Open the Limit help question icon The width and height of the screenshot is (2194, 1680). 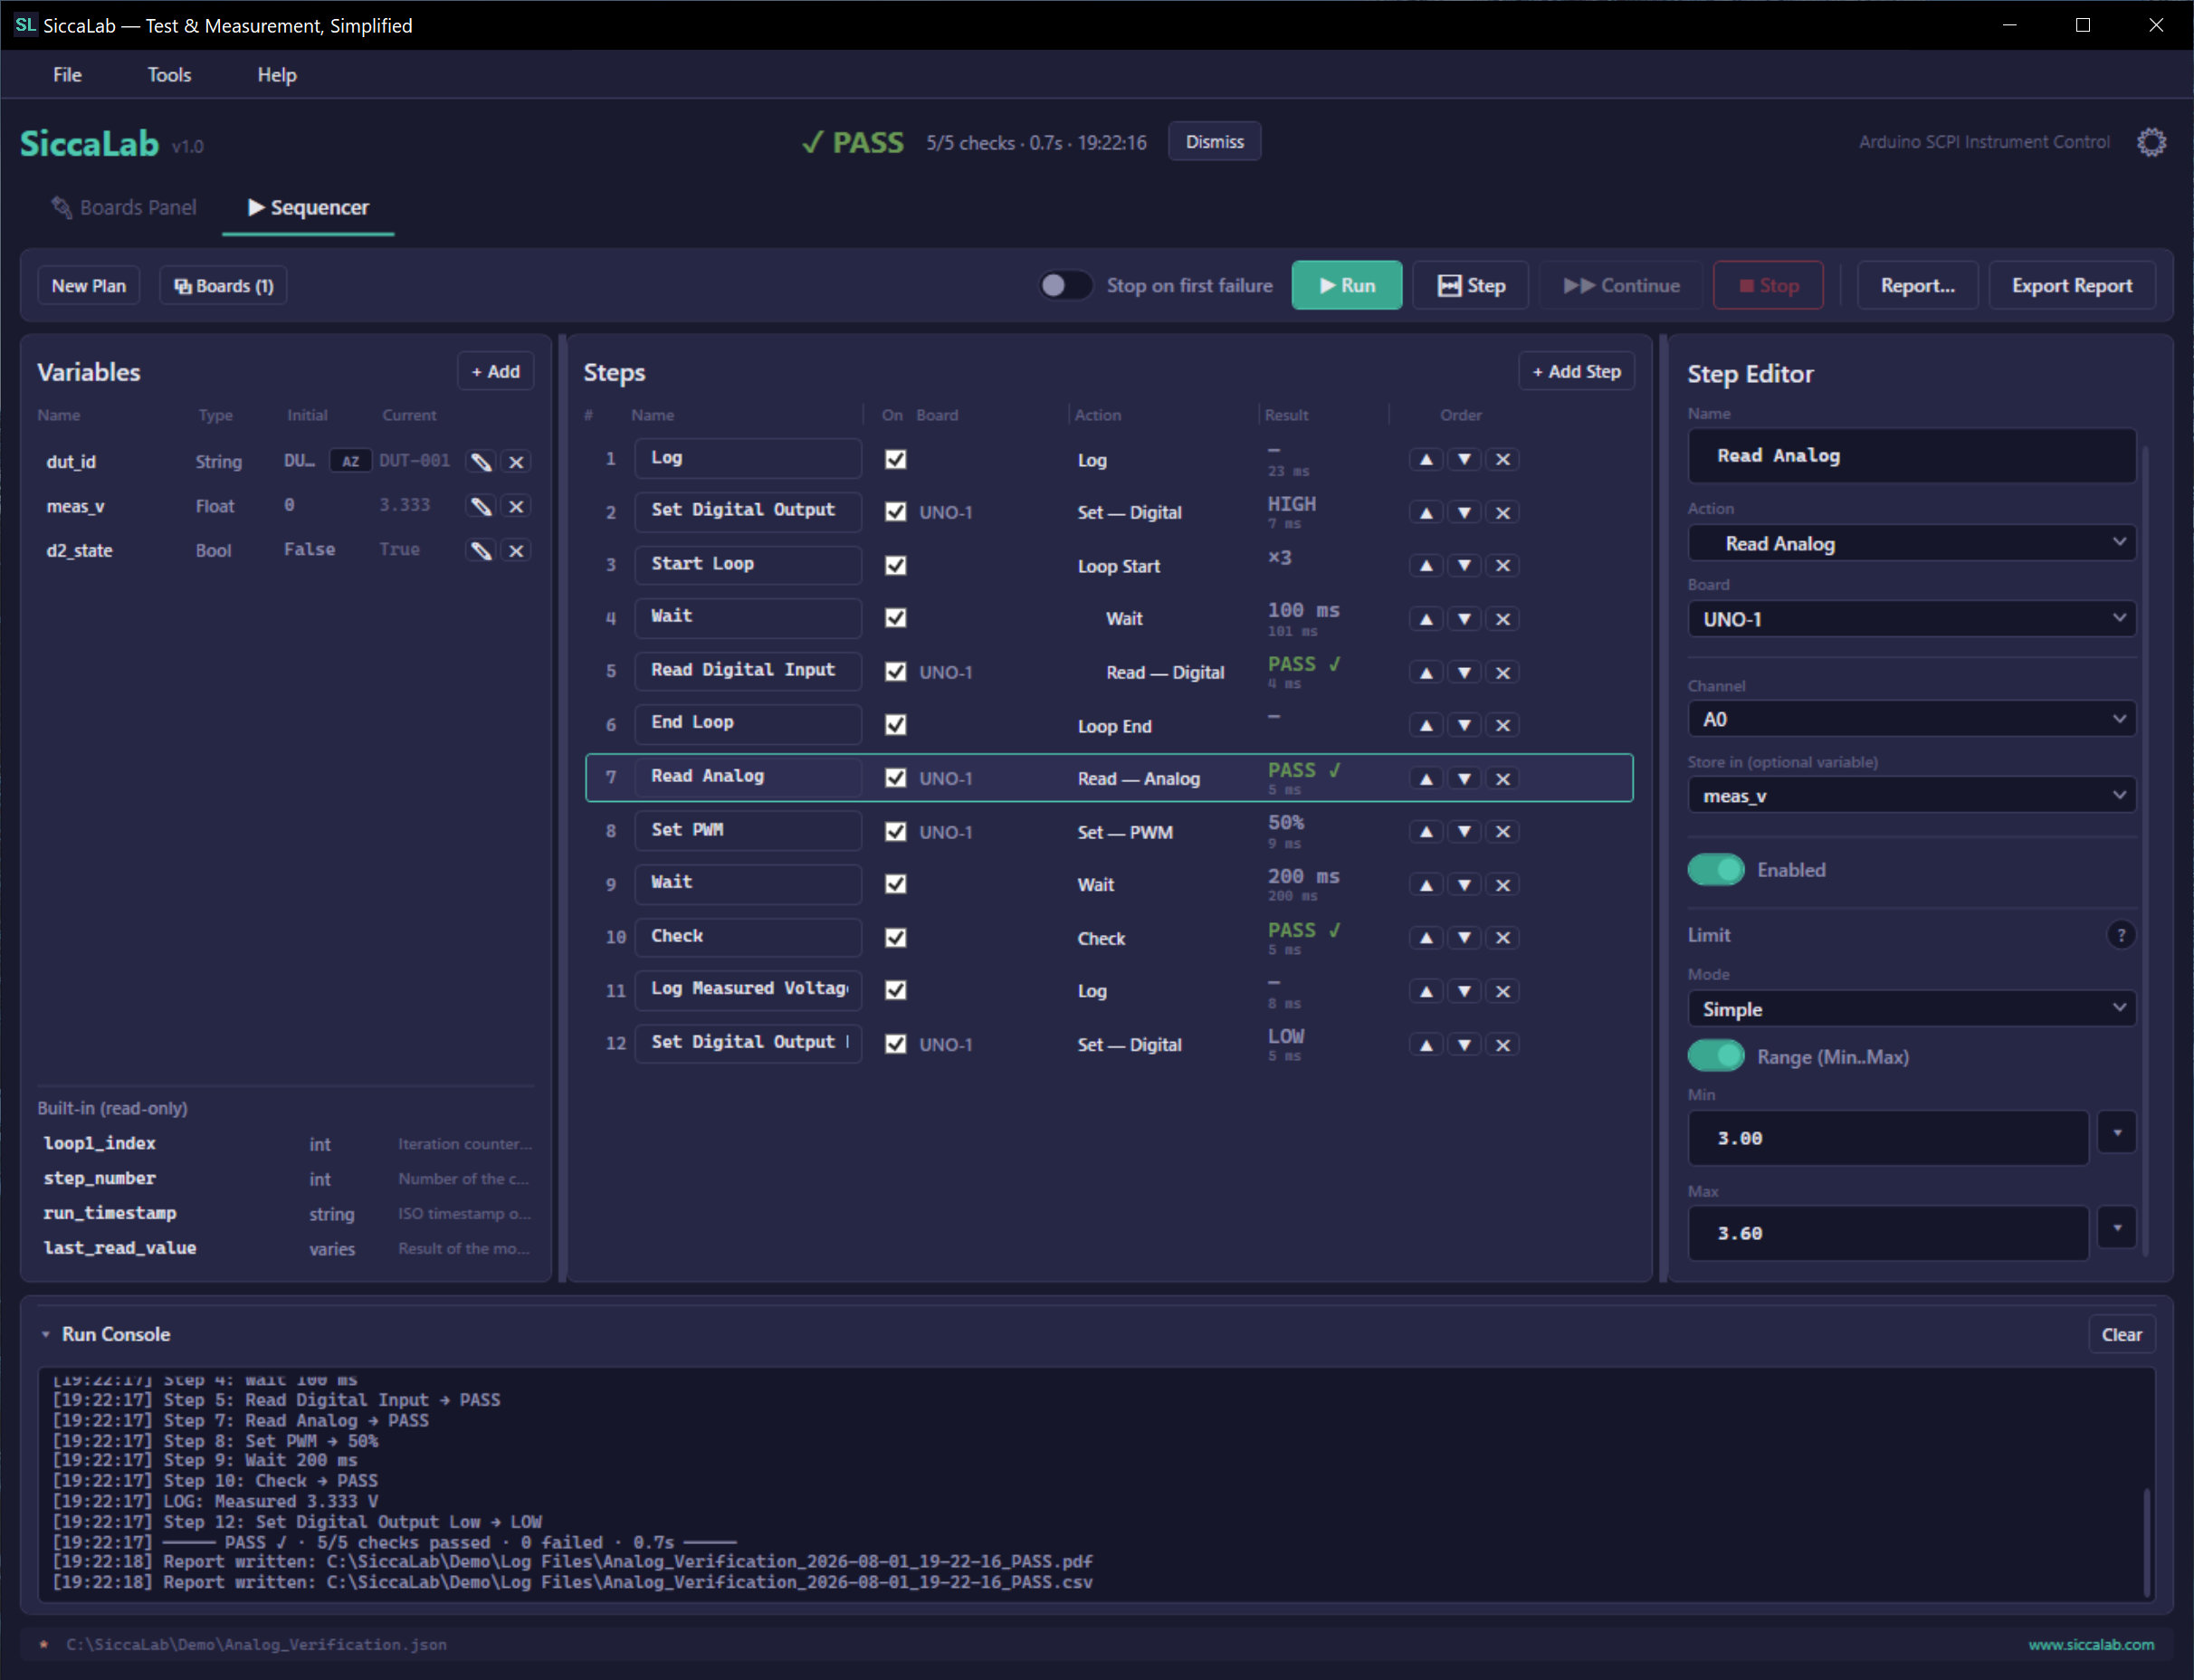tap(2120, 935)
